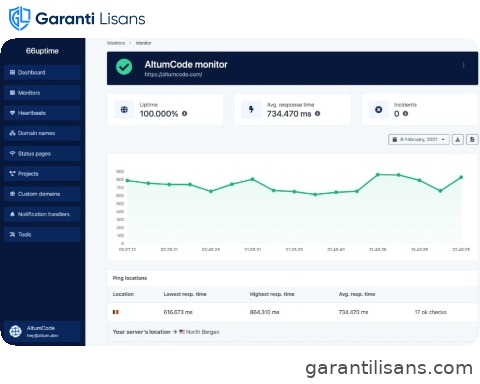
Task: Open the monitor options three-dot menu
Action: coord(463,65)
